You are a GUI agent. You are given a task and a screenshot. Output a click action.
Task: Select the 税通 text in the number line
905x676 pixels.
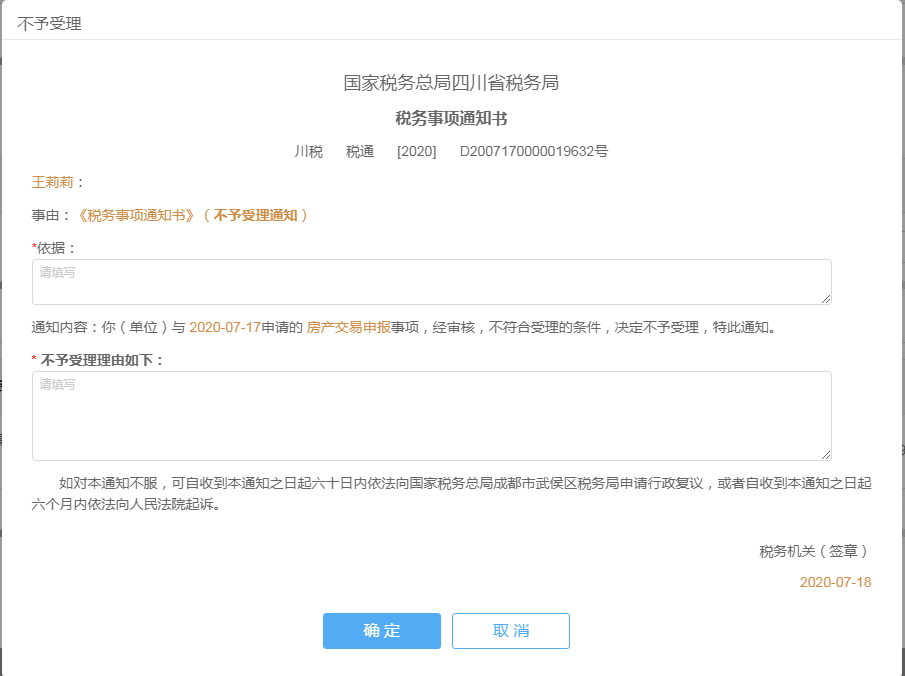pos(360,151)
